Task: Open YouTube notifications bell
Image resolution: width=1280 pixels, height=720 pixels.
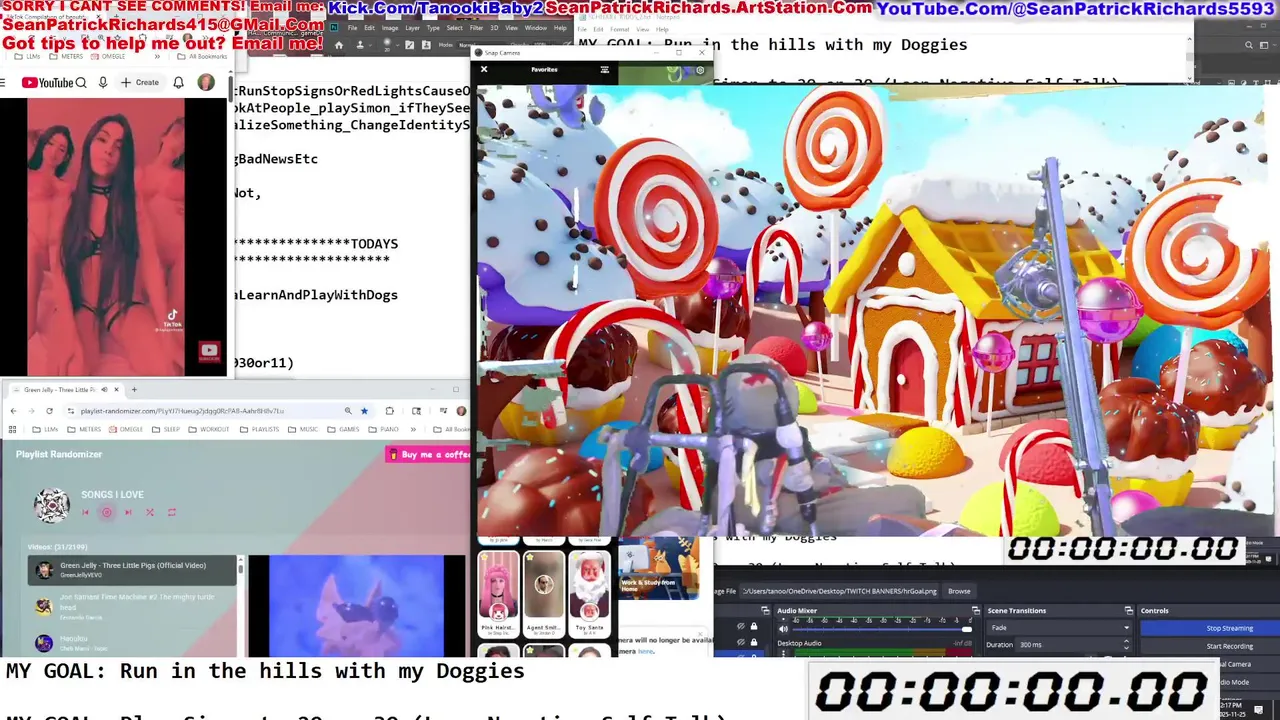Action: coord(179,83)
